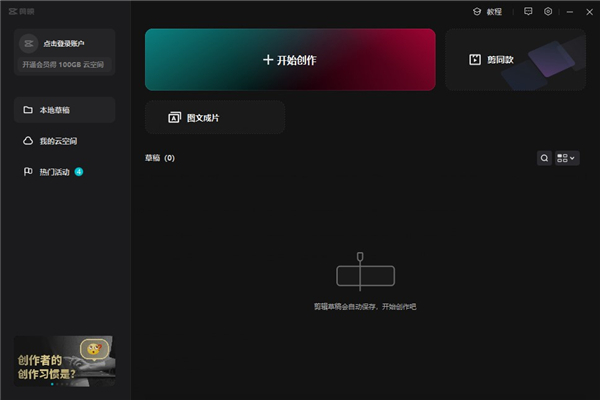Viewport: 600px width, 400px height.
Task: Open the 剪同款 template card
Action: (x=515, y=60)
